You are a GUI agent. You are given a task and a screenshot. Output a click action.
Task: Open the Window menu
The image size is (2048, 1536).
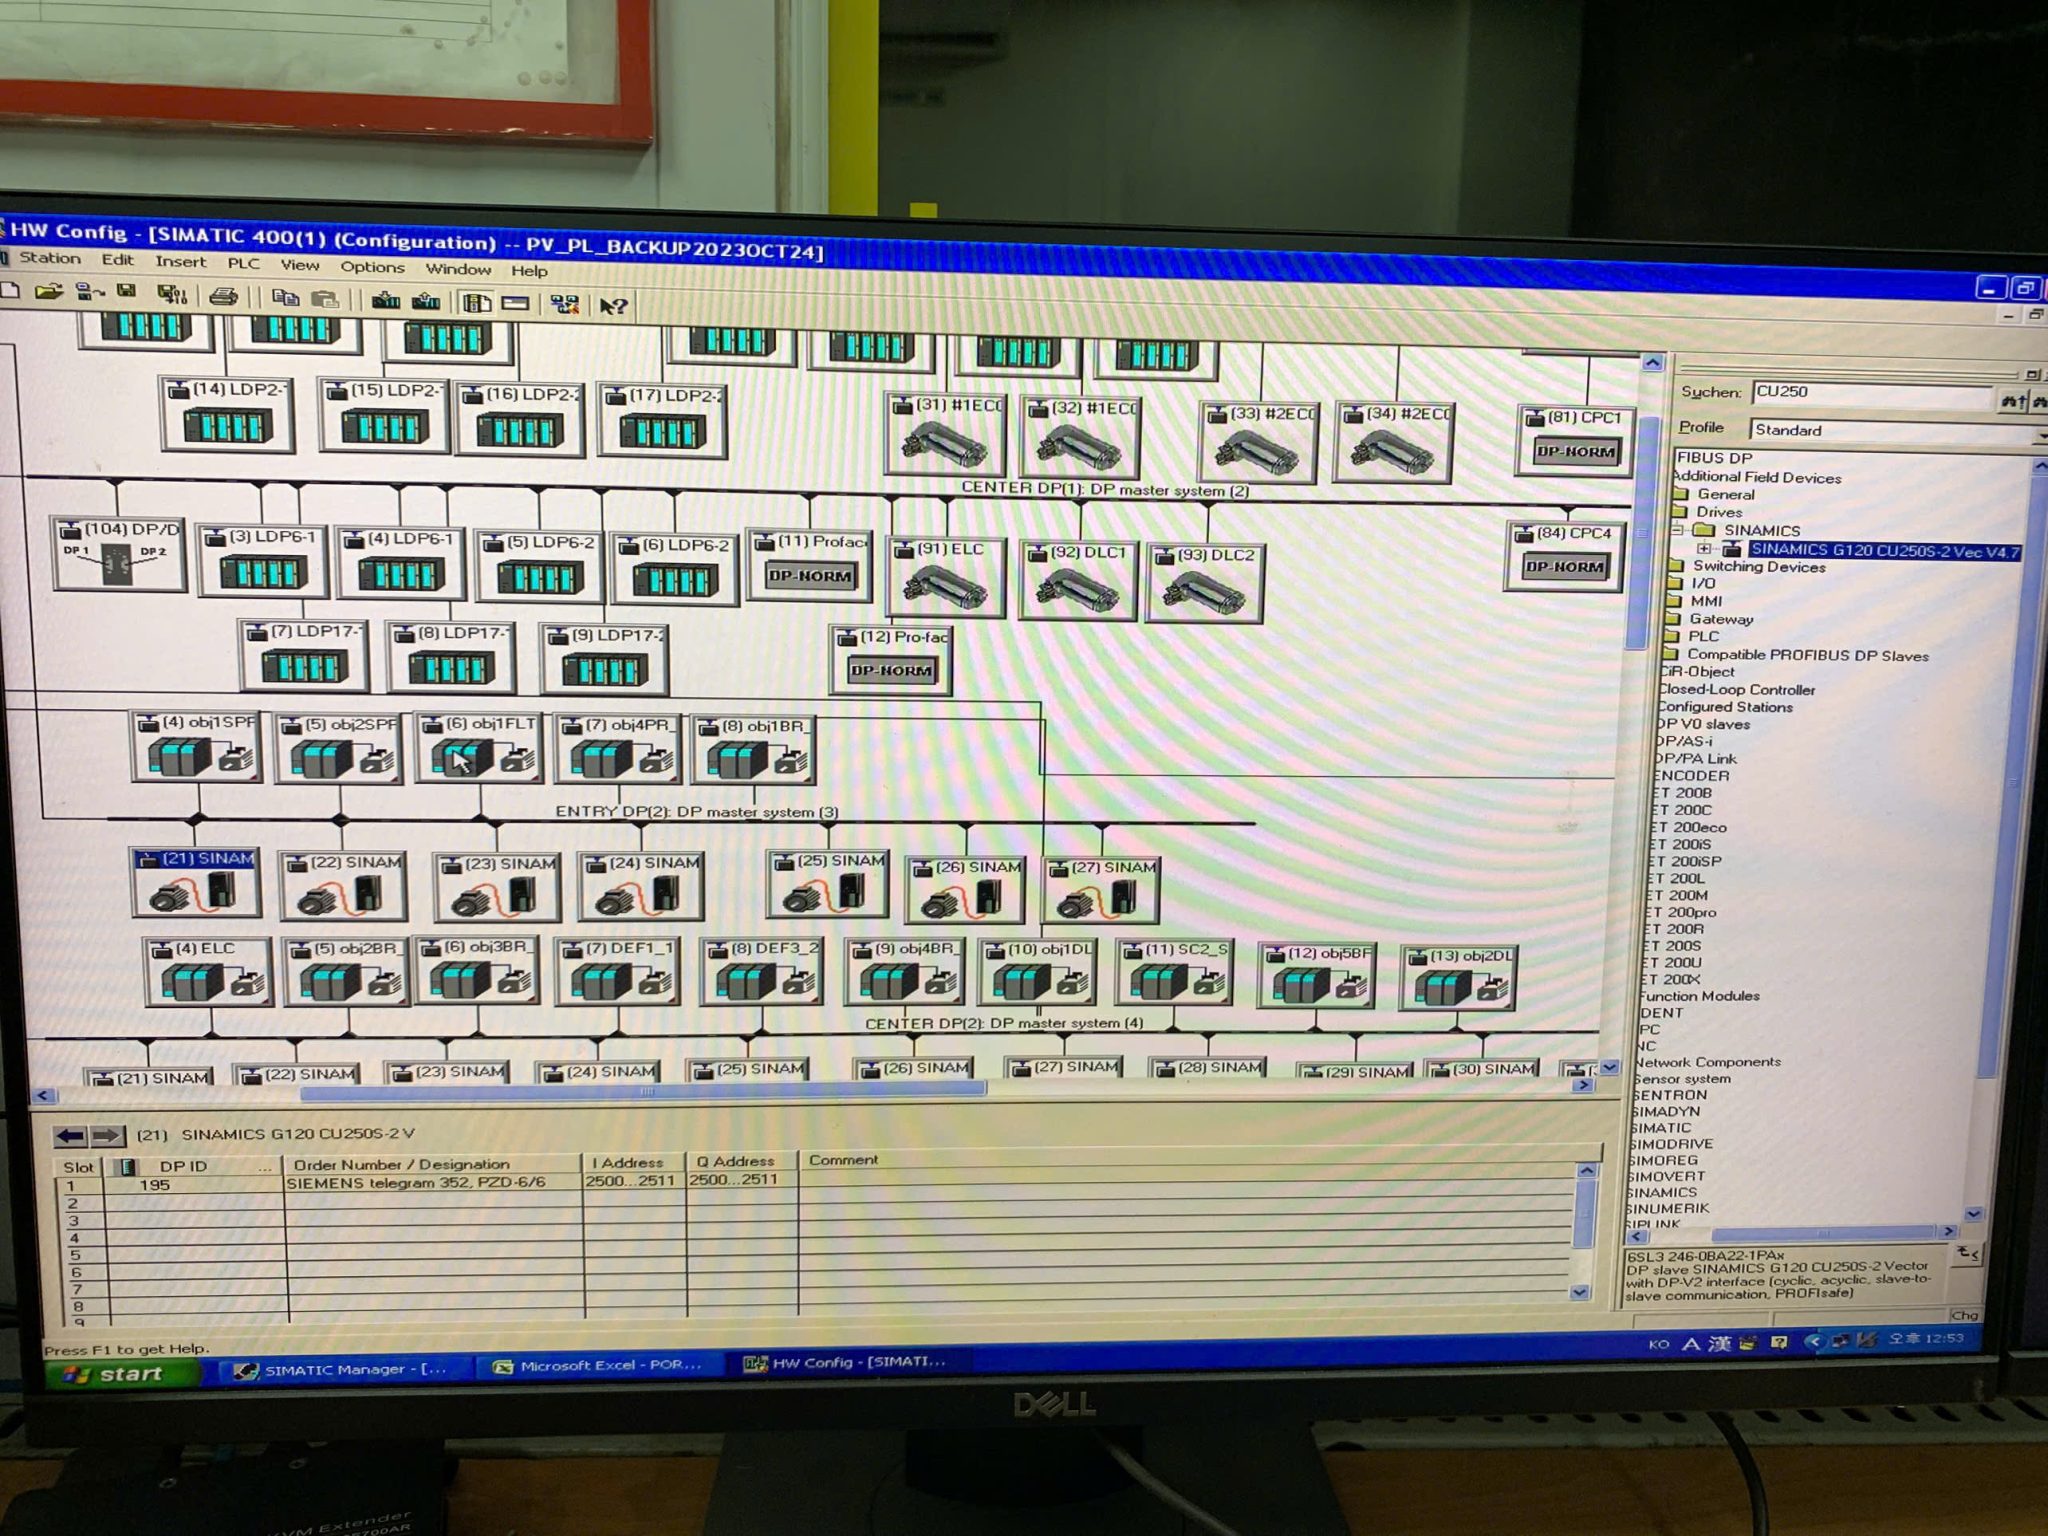coord(458,269)
